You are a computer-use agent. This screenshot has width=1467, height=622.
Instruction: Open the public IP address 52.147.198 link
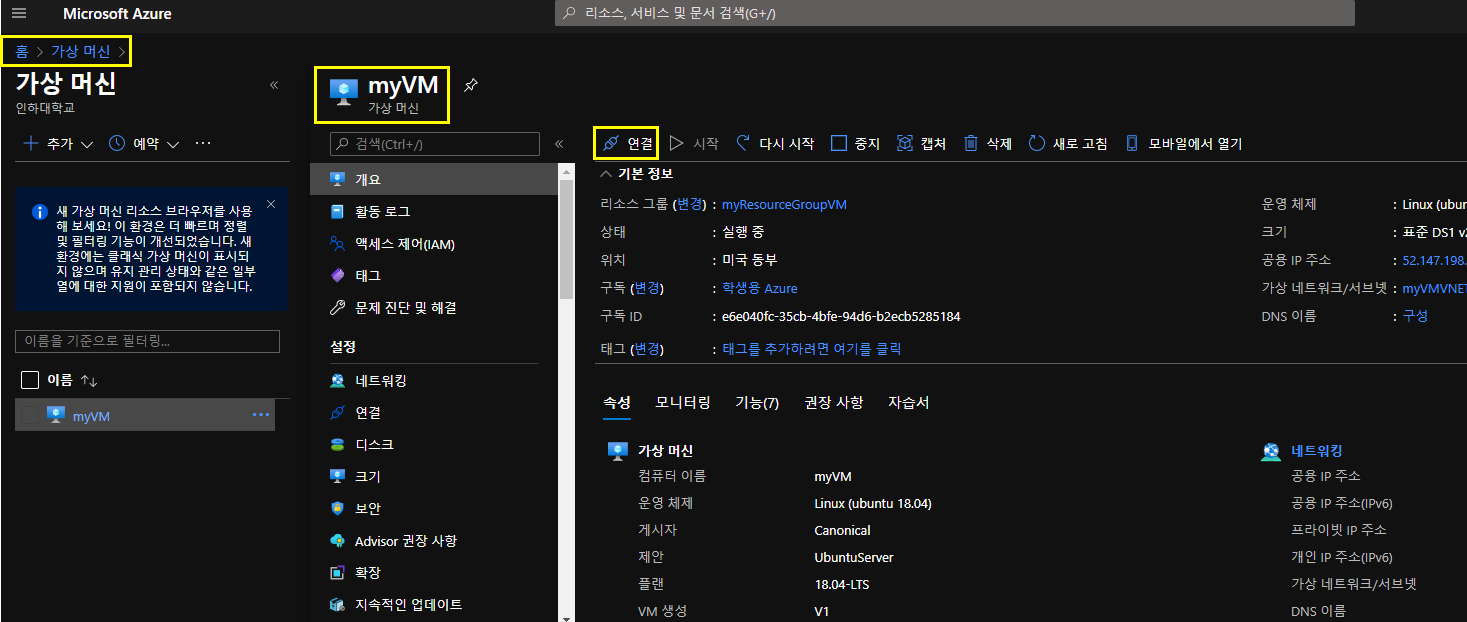(1434, 260)
